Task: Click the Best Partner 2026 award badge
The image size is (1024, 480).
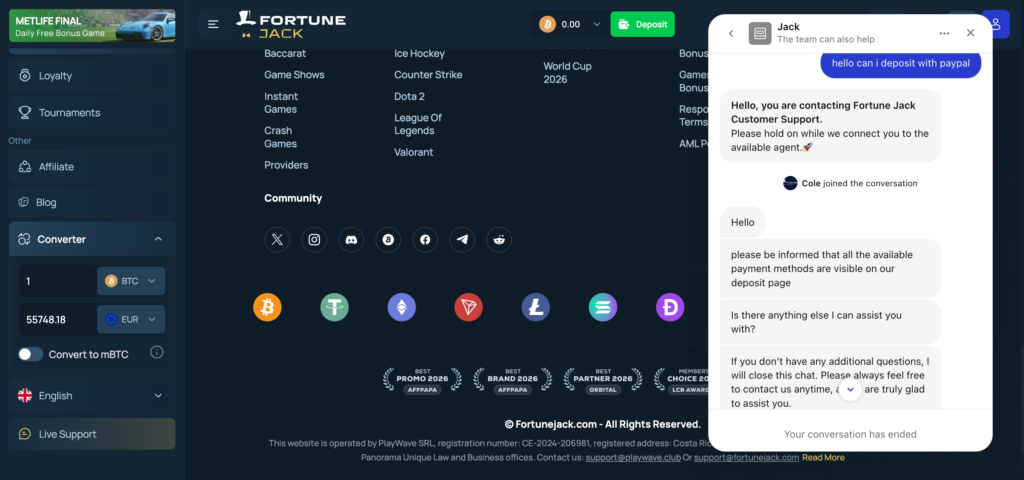Action: [603, 381]
